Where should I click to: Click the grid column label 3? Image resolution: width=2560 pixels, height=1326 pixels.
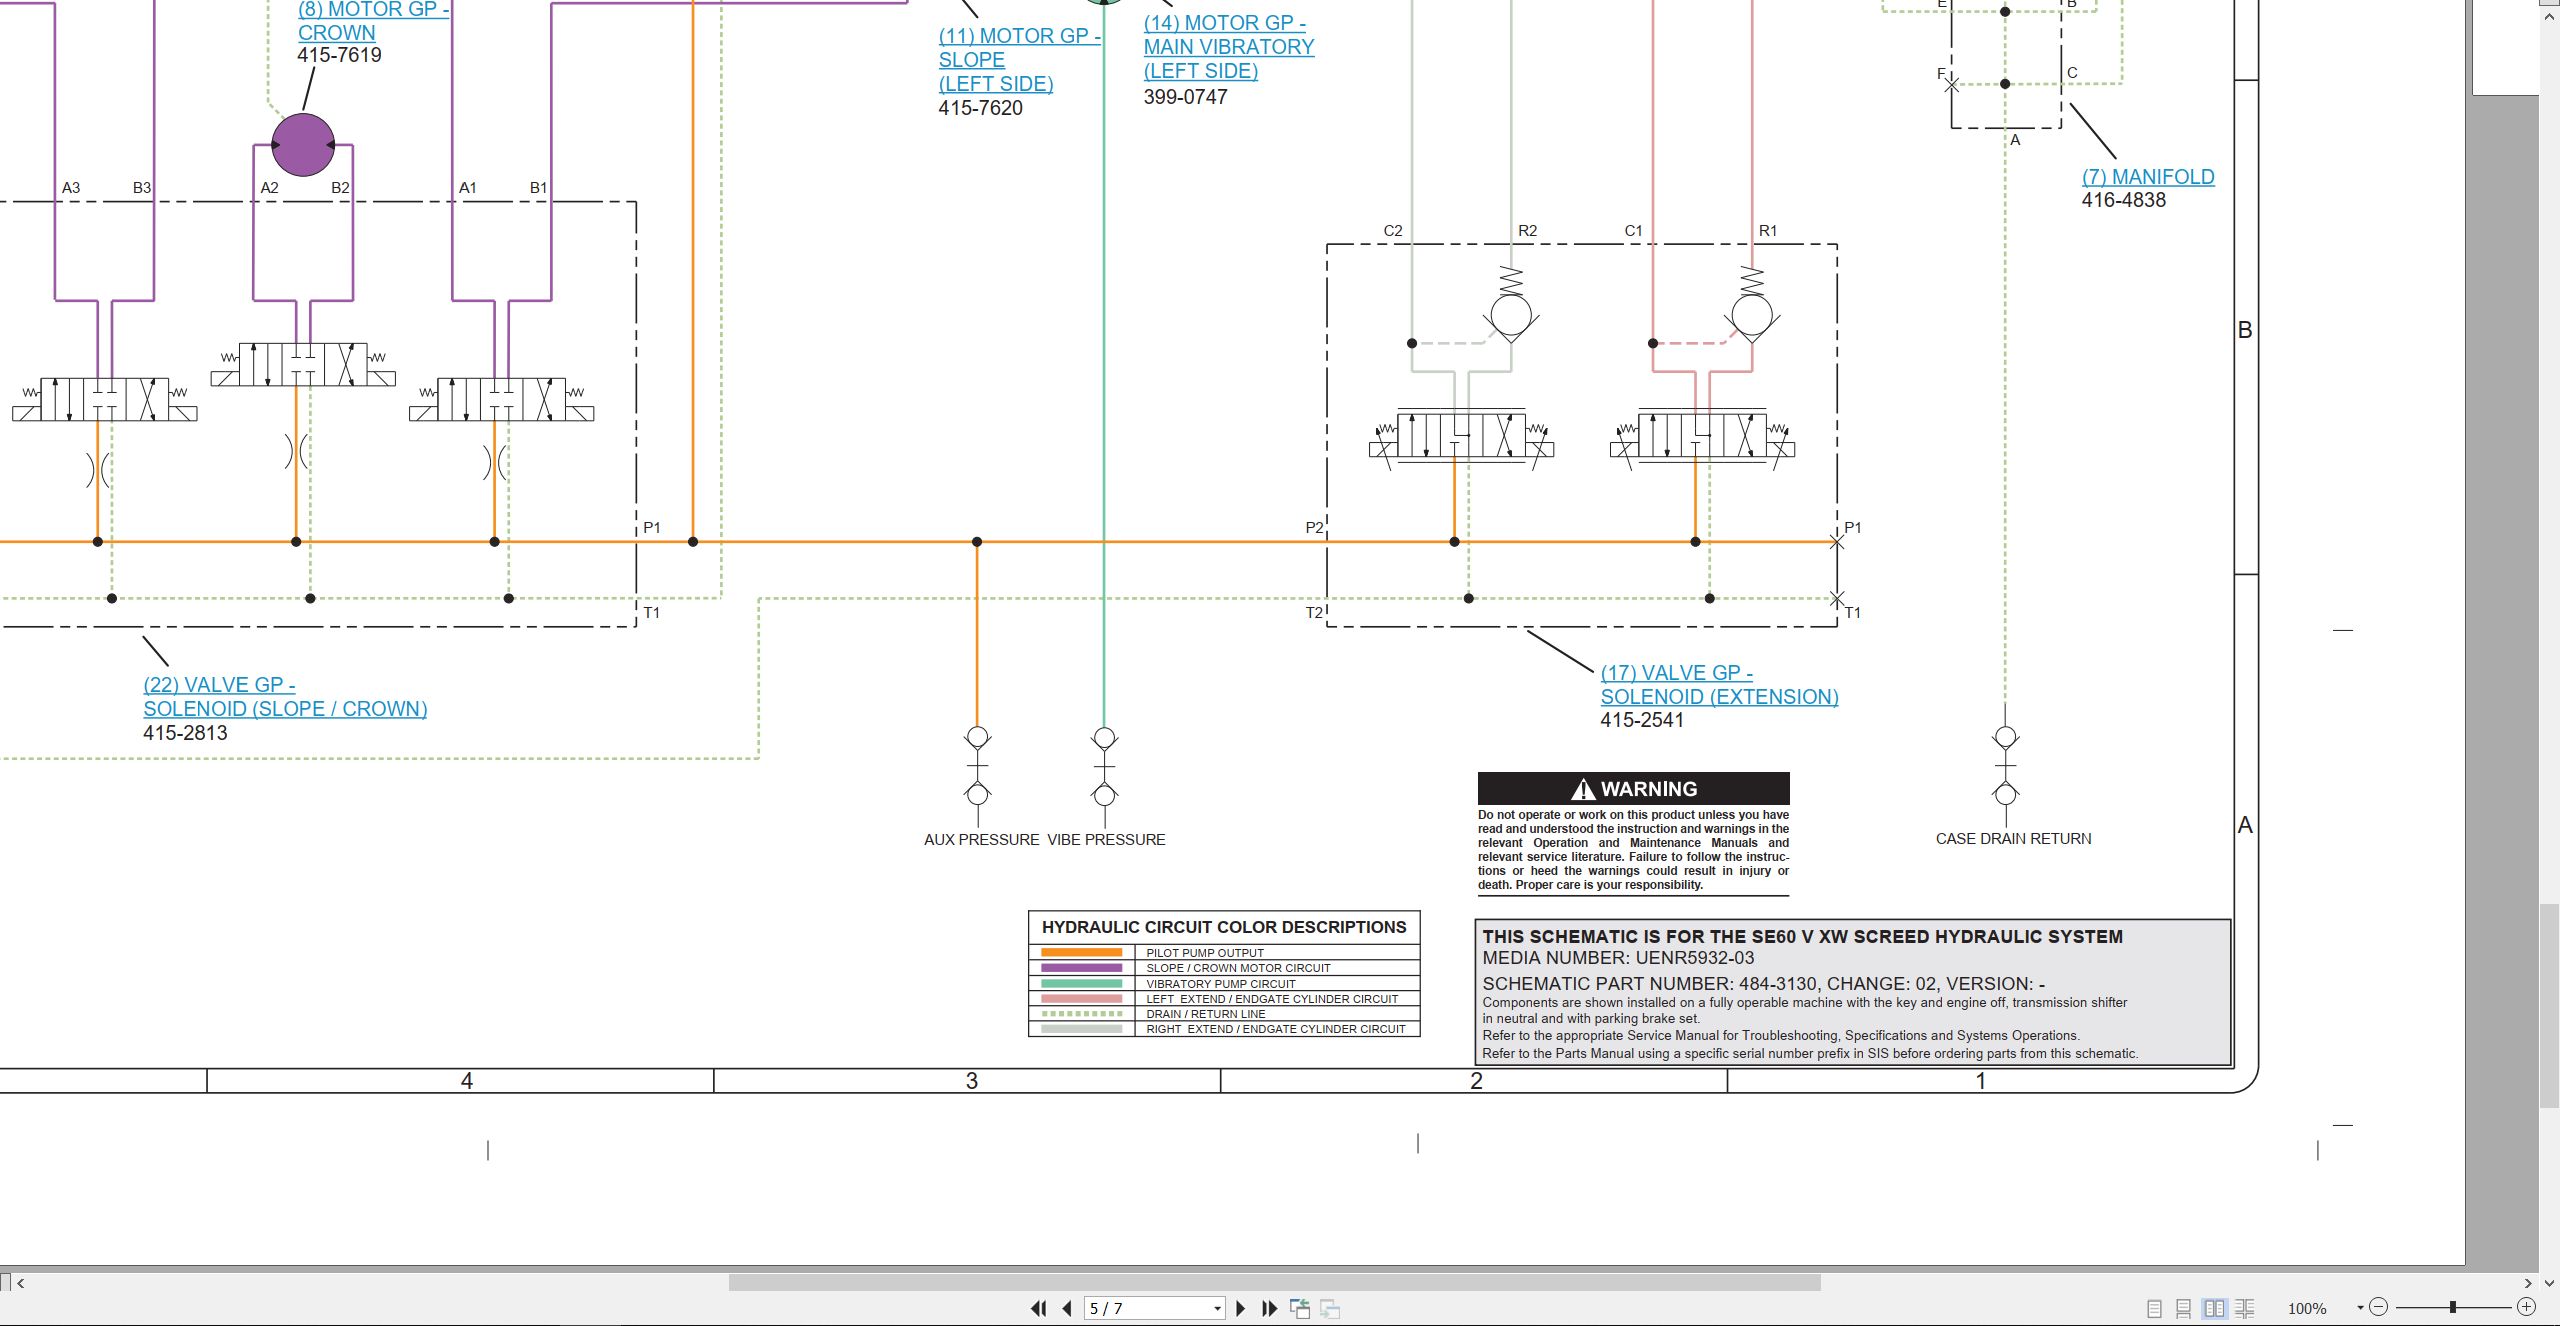coord(971,1081)
